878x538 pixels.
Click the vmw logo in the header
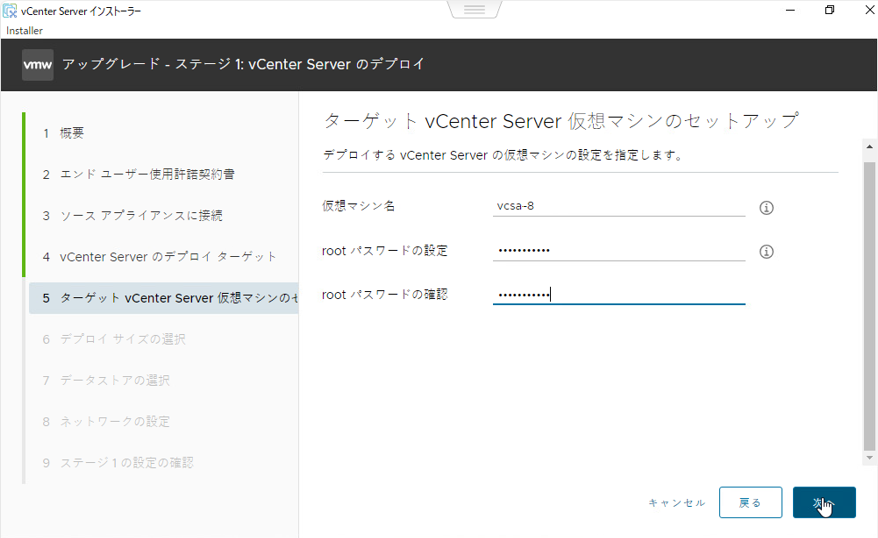click(37, 64)
